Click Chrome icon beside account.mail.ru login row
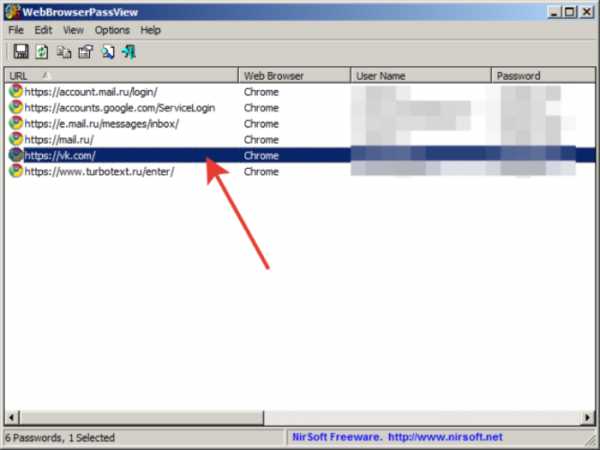This screenshot has width=600, height=450. pyautogui.click(x=15, y=92)
